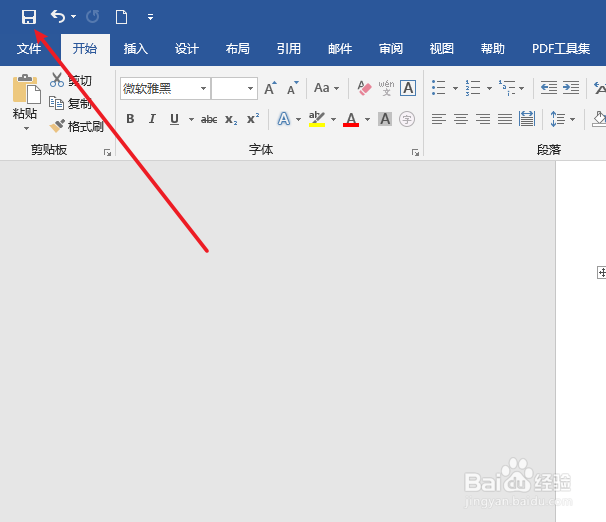The width and height of the screenshot is (606, 522).
Task: Toggle Italic formatting
Action: (x=152, y=119)
